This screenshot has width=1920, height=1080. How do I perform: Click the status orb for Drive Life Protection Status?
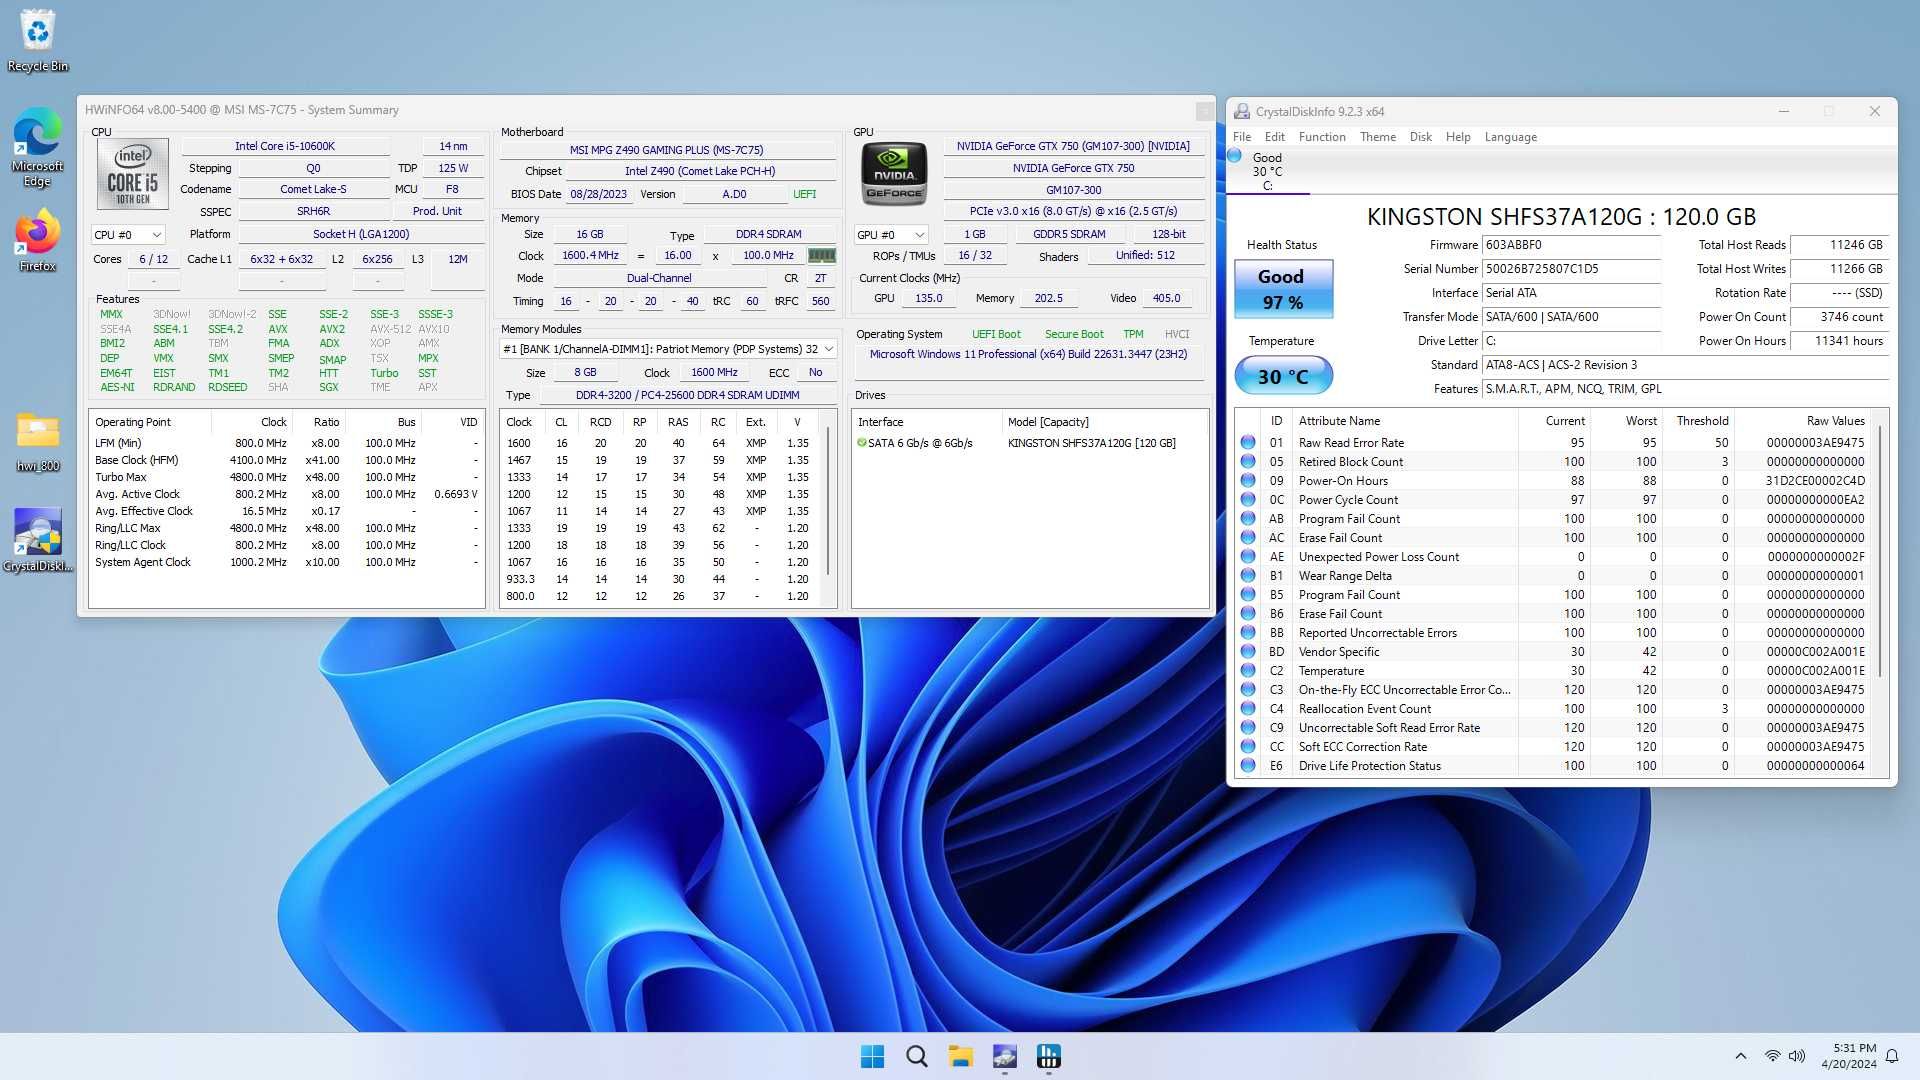tap(1248, 765)
